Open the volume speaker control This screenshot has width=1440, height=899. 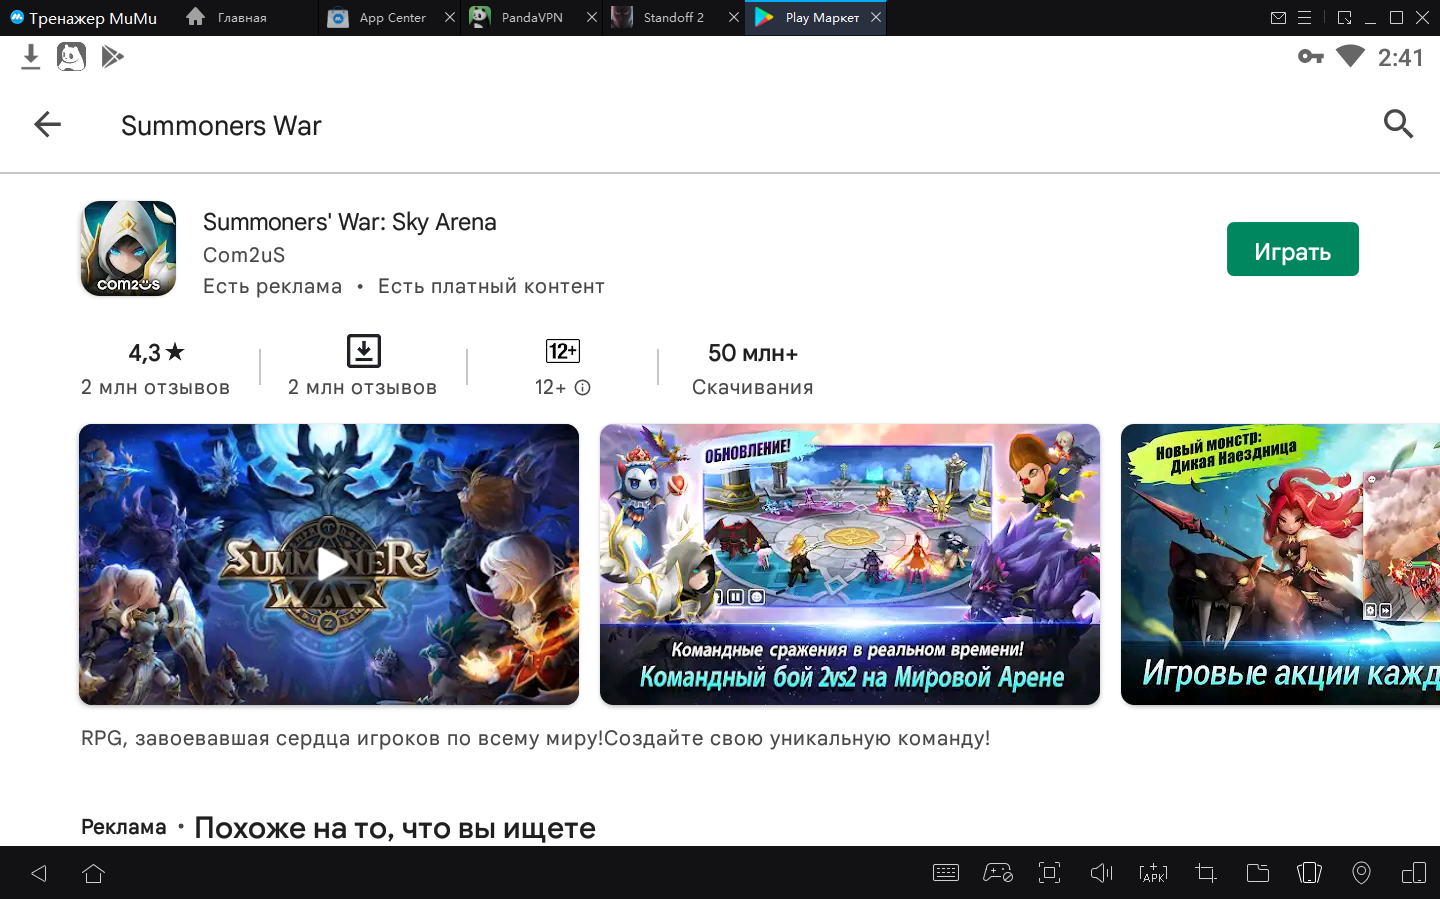click(1101, 873)
